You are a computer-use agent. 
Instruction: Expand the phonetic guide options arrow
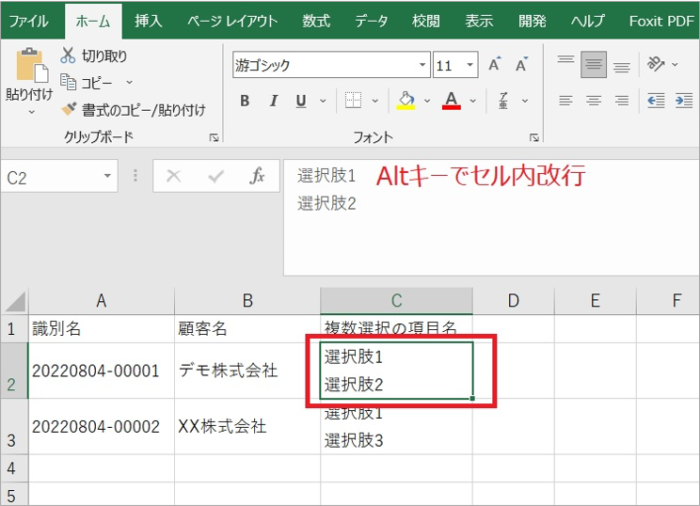(525, 101)
